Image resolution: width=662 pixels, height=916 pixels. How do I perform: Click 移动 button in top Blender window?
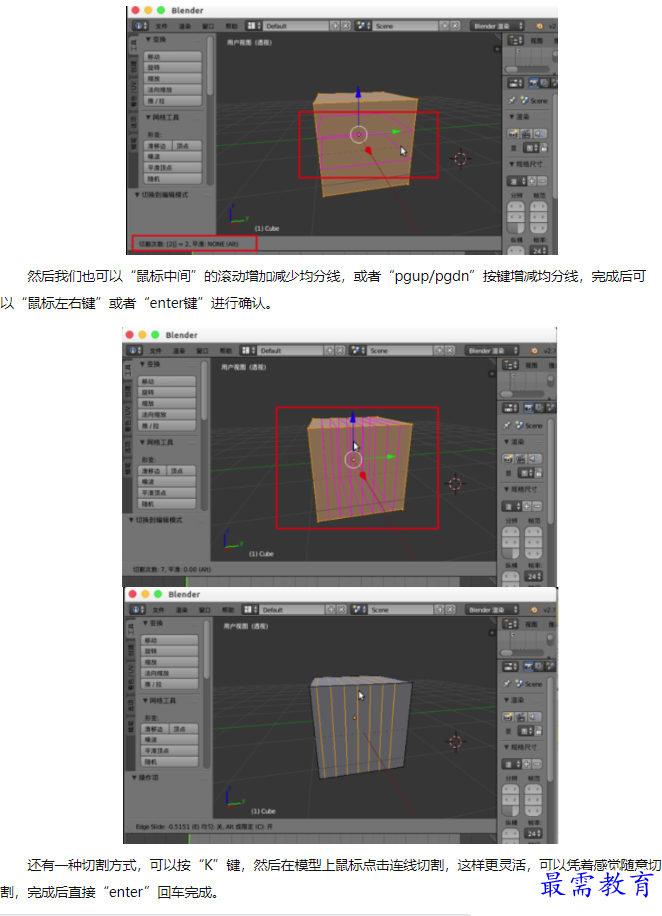point(172,57)
